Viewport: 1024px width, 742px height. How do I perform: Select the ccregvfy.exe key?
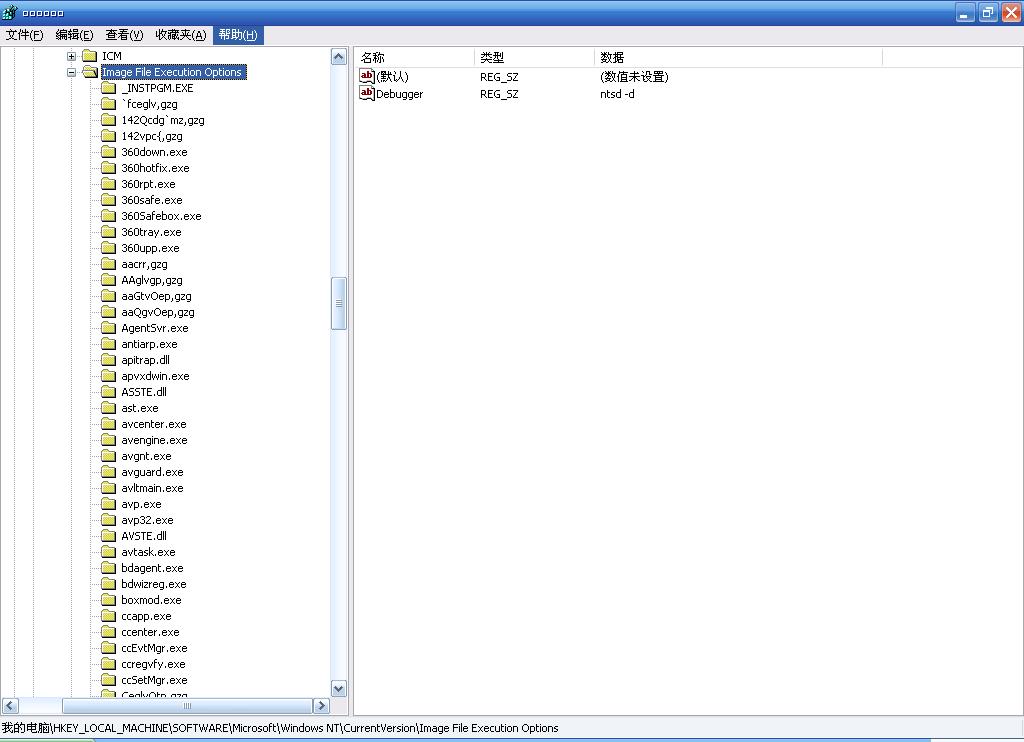pos(153,664)
